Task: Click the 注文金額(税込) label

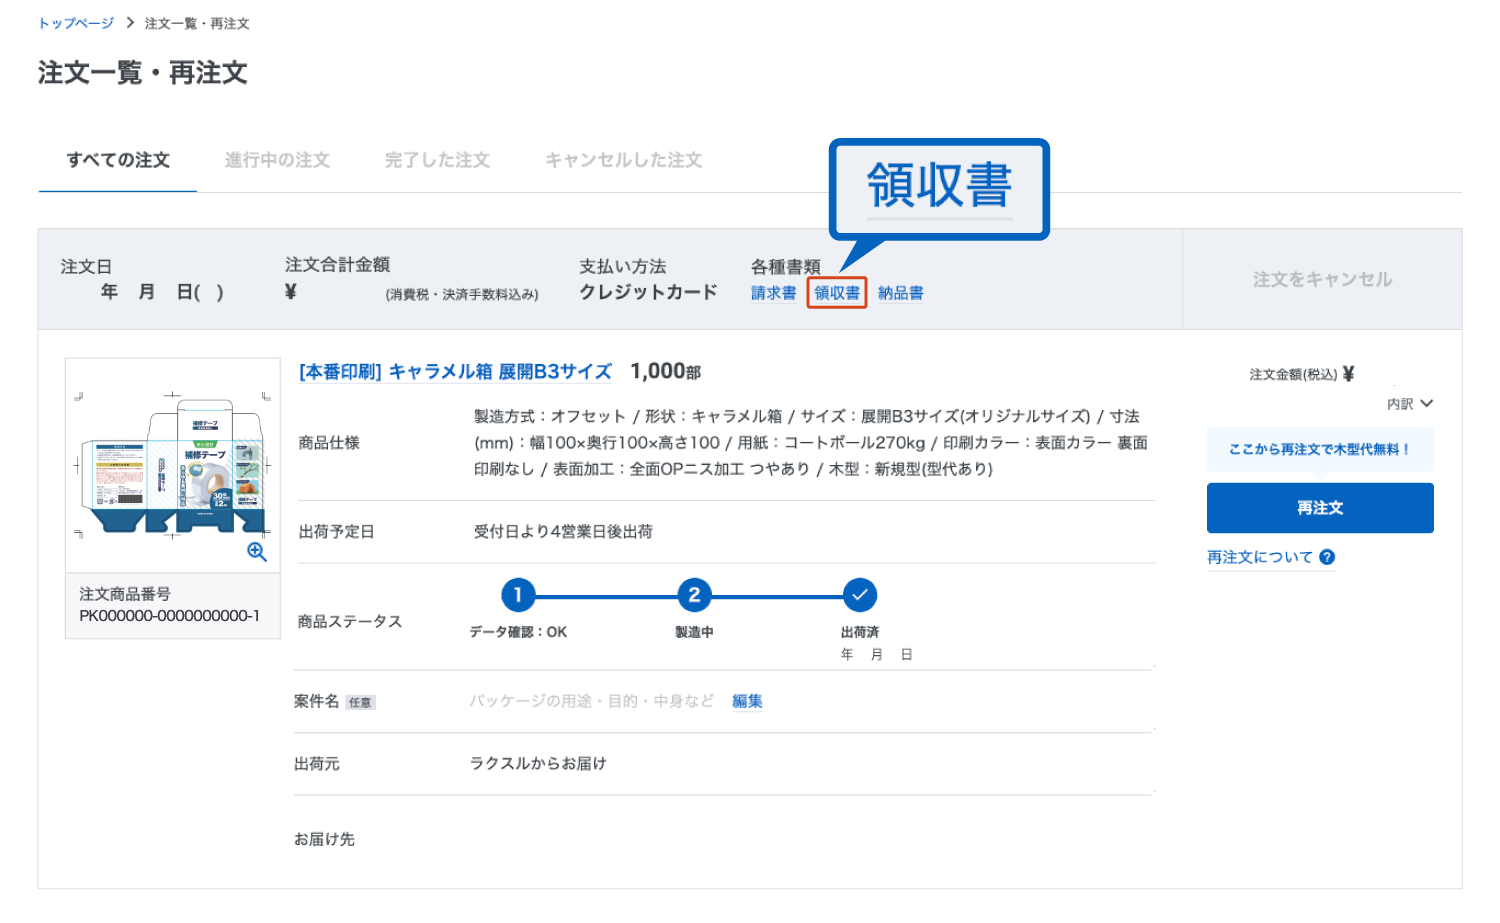Action: pos(1293,374)
